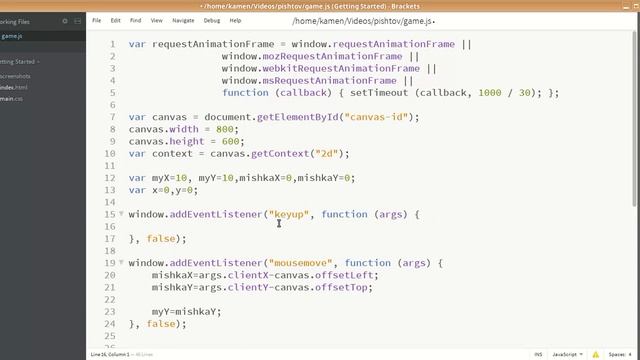Toggle INS insert mode indicator

538,354
